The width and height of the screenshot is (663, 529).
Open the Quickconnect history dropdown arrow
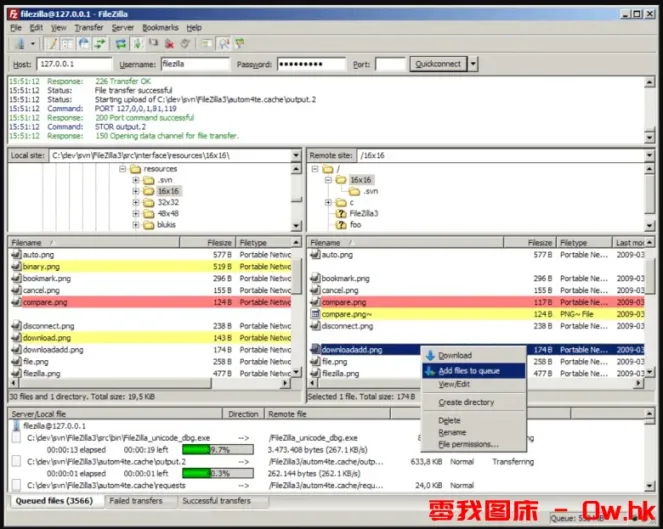(472, 64)
